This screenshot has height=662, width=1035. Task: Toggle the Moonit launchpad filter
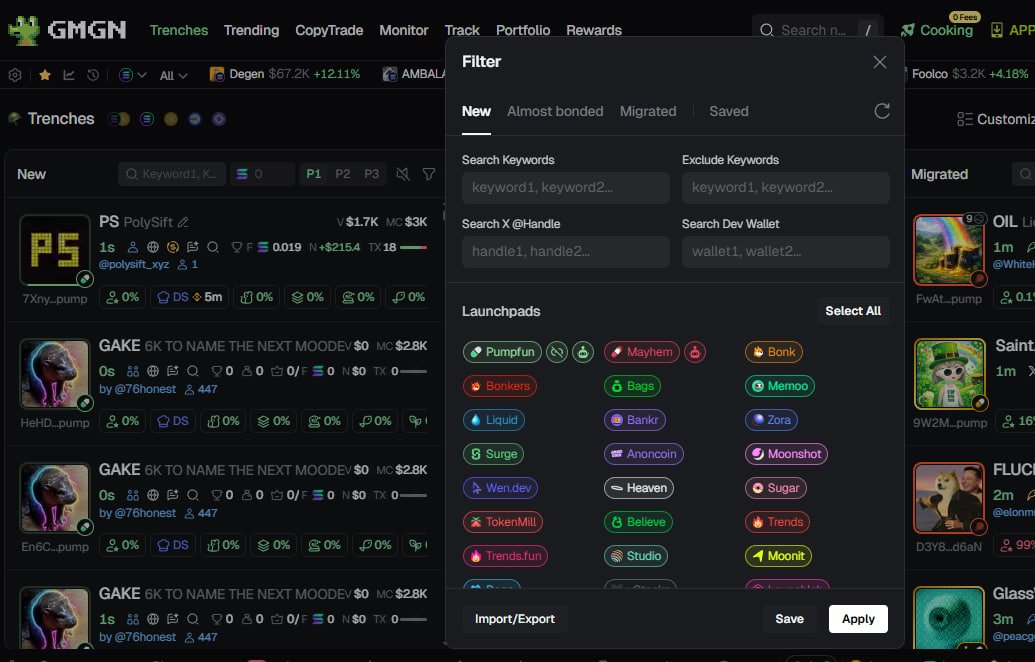(778, 556)
